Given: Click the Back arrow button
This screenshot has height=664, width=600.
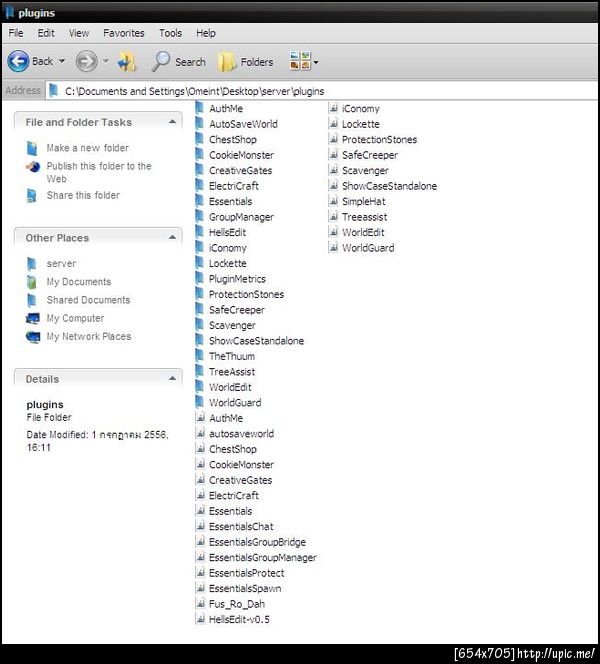Looking at the screenshot, I should [18, 61].
